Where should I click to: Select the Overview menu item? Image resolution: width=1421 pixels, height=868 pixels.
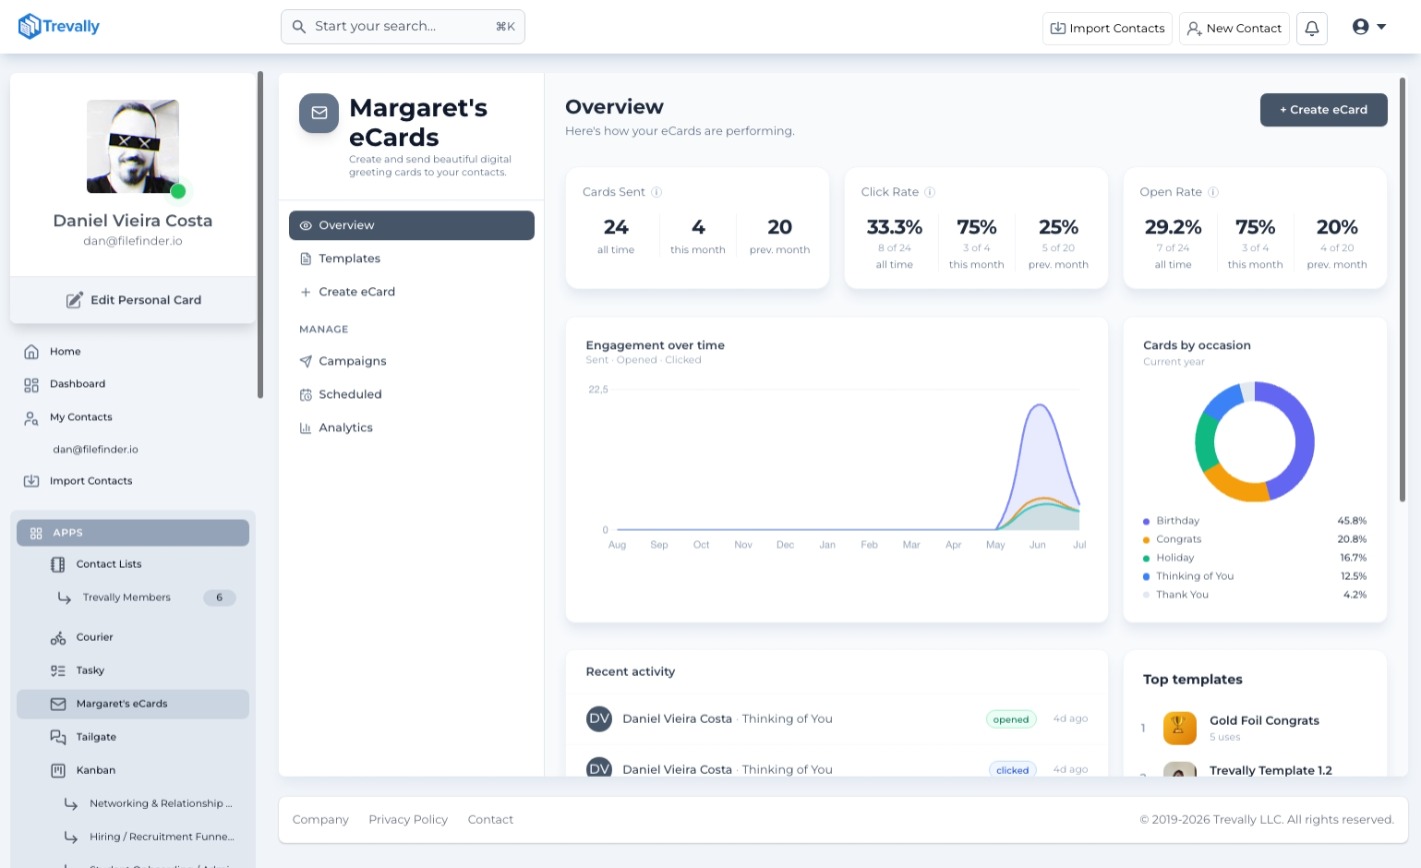click(412, 225)
